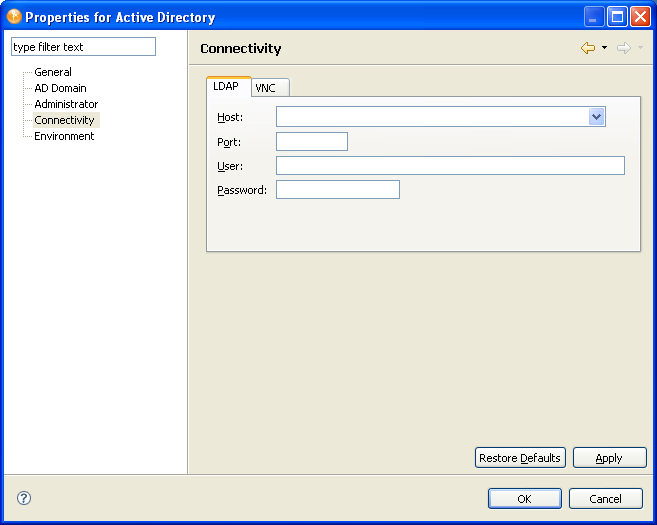The width and height of the screenshot is (657, 525).
Task: Select Connectivity in the tree
Action: (x=64, y=120)
